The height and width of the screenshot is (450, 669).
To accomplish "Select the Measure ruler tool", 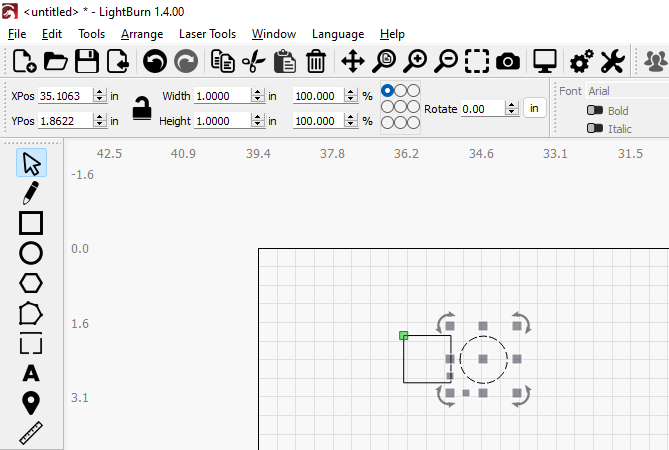I will click(31, 433).
